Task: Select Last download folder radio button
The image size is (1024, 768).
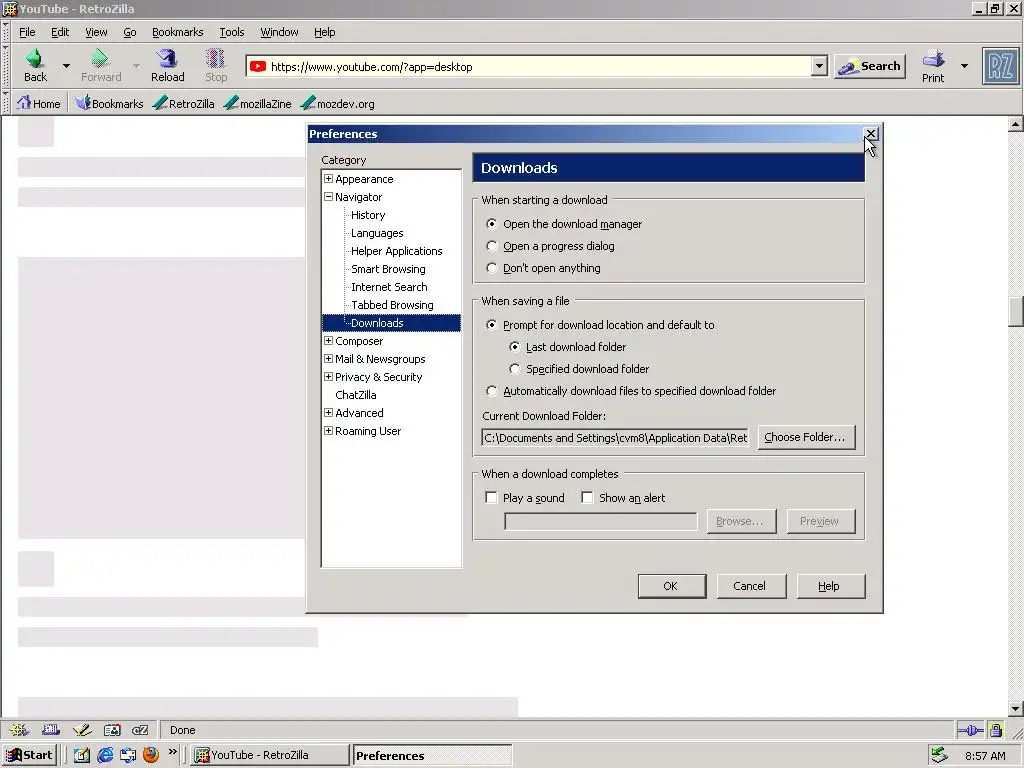Action: [515, 347]
